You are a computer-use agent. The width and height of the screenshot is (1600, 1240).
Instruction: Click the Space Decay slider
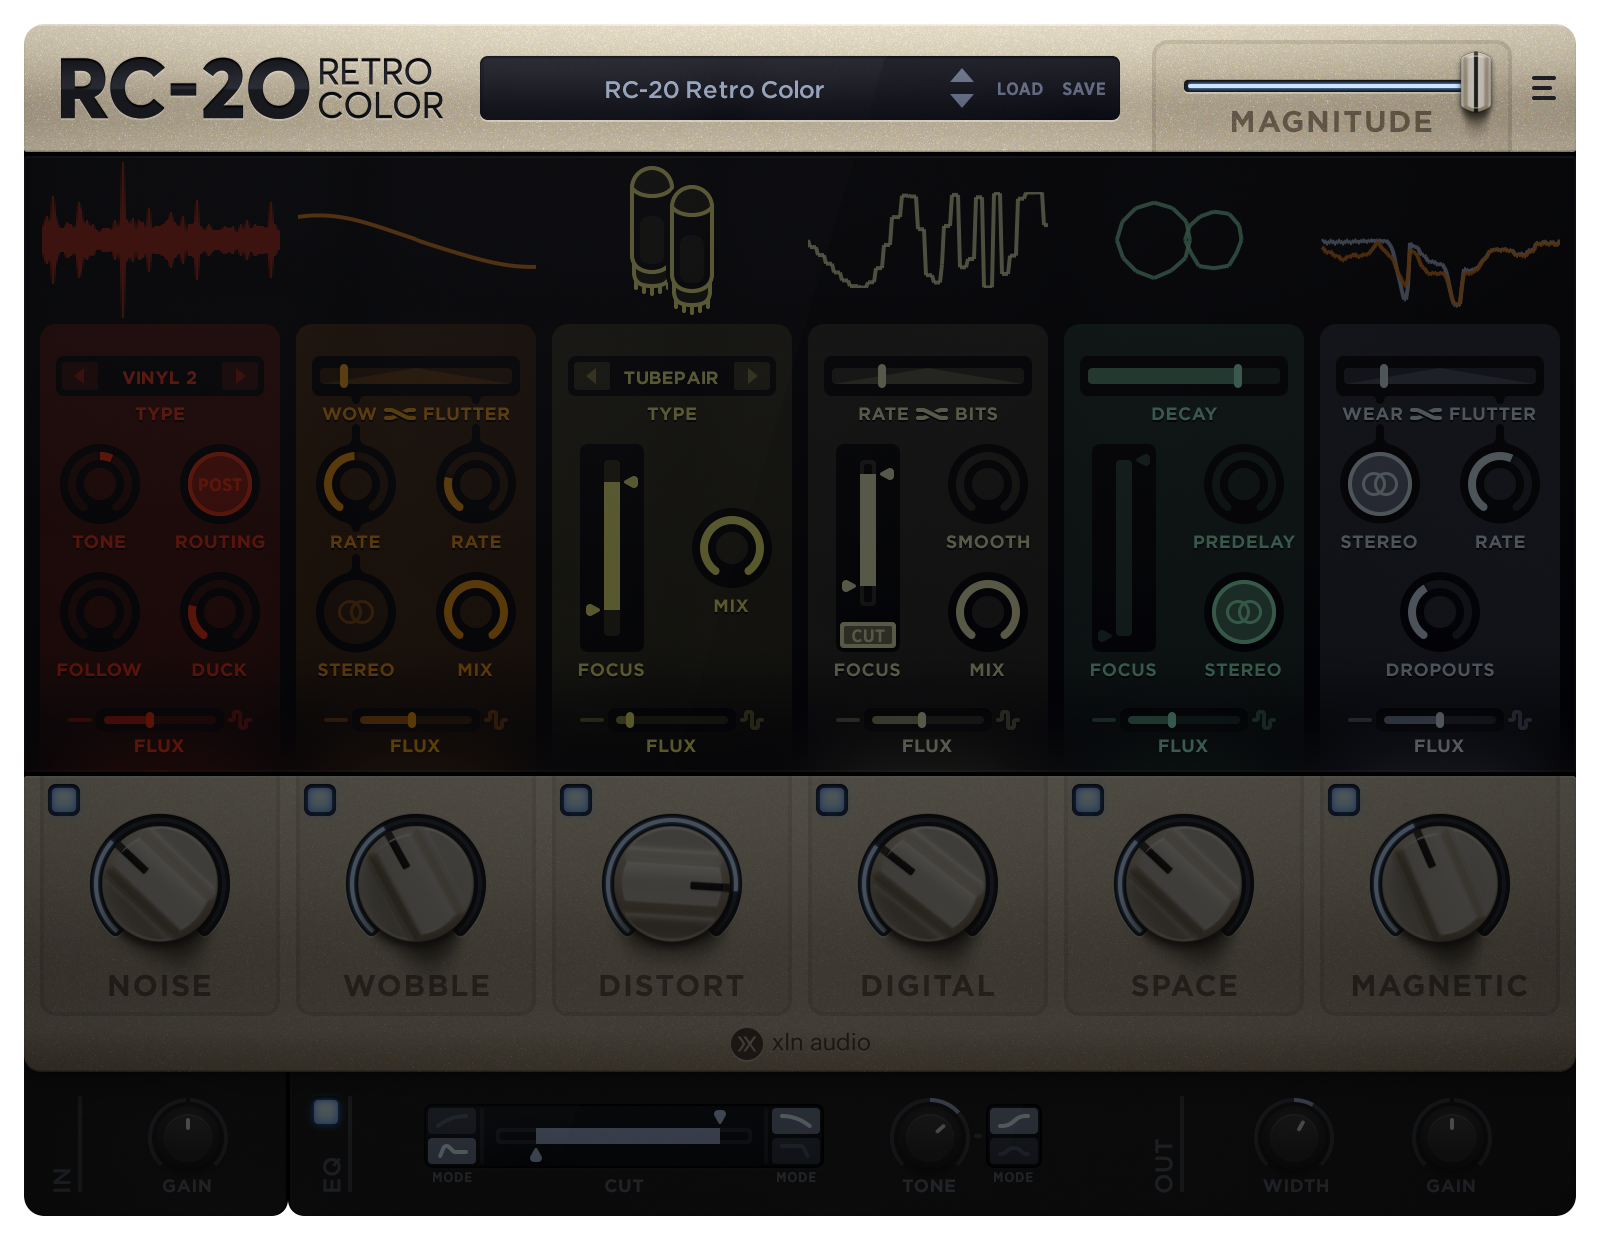click(1184, 376)
